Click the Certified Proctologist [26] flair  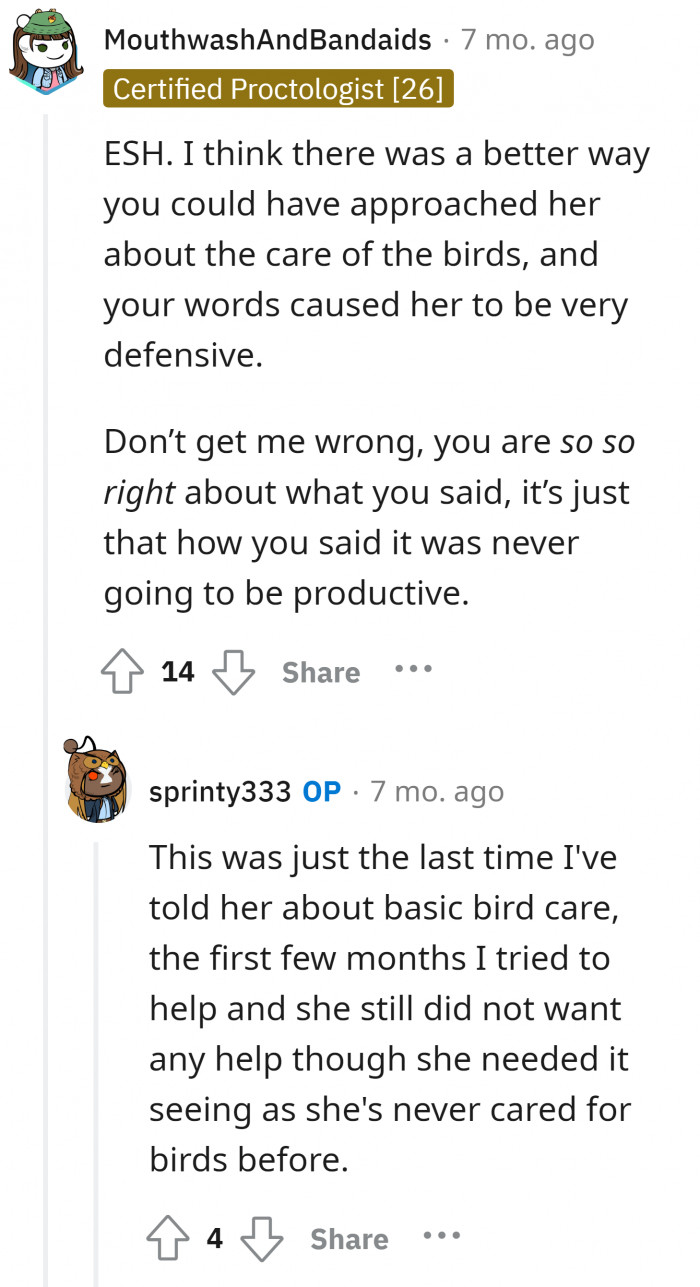[x=278, y=89]
